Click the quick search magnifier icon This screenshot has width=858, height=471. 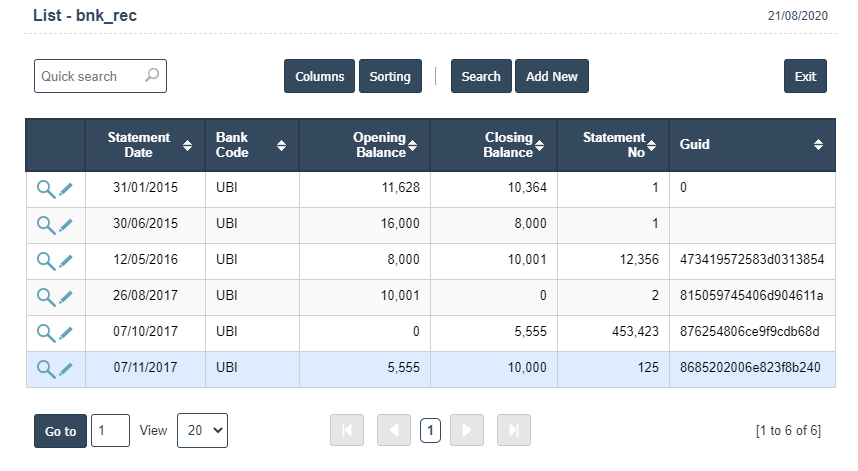[x=152, y=75]
